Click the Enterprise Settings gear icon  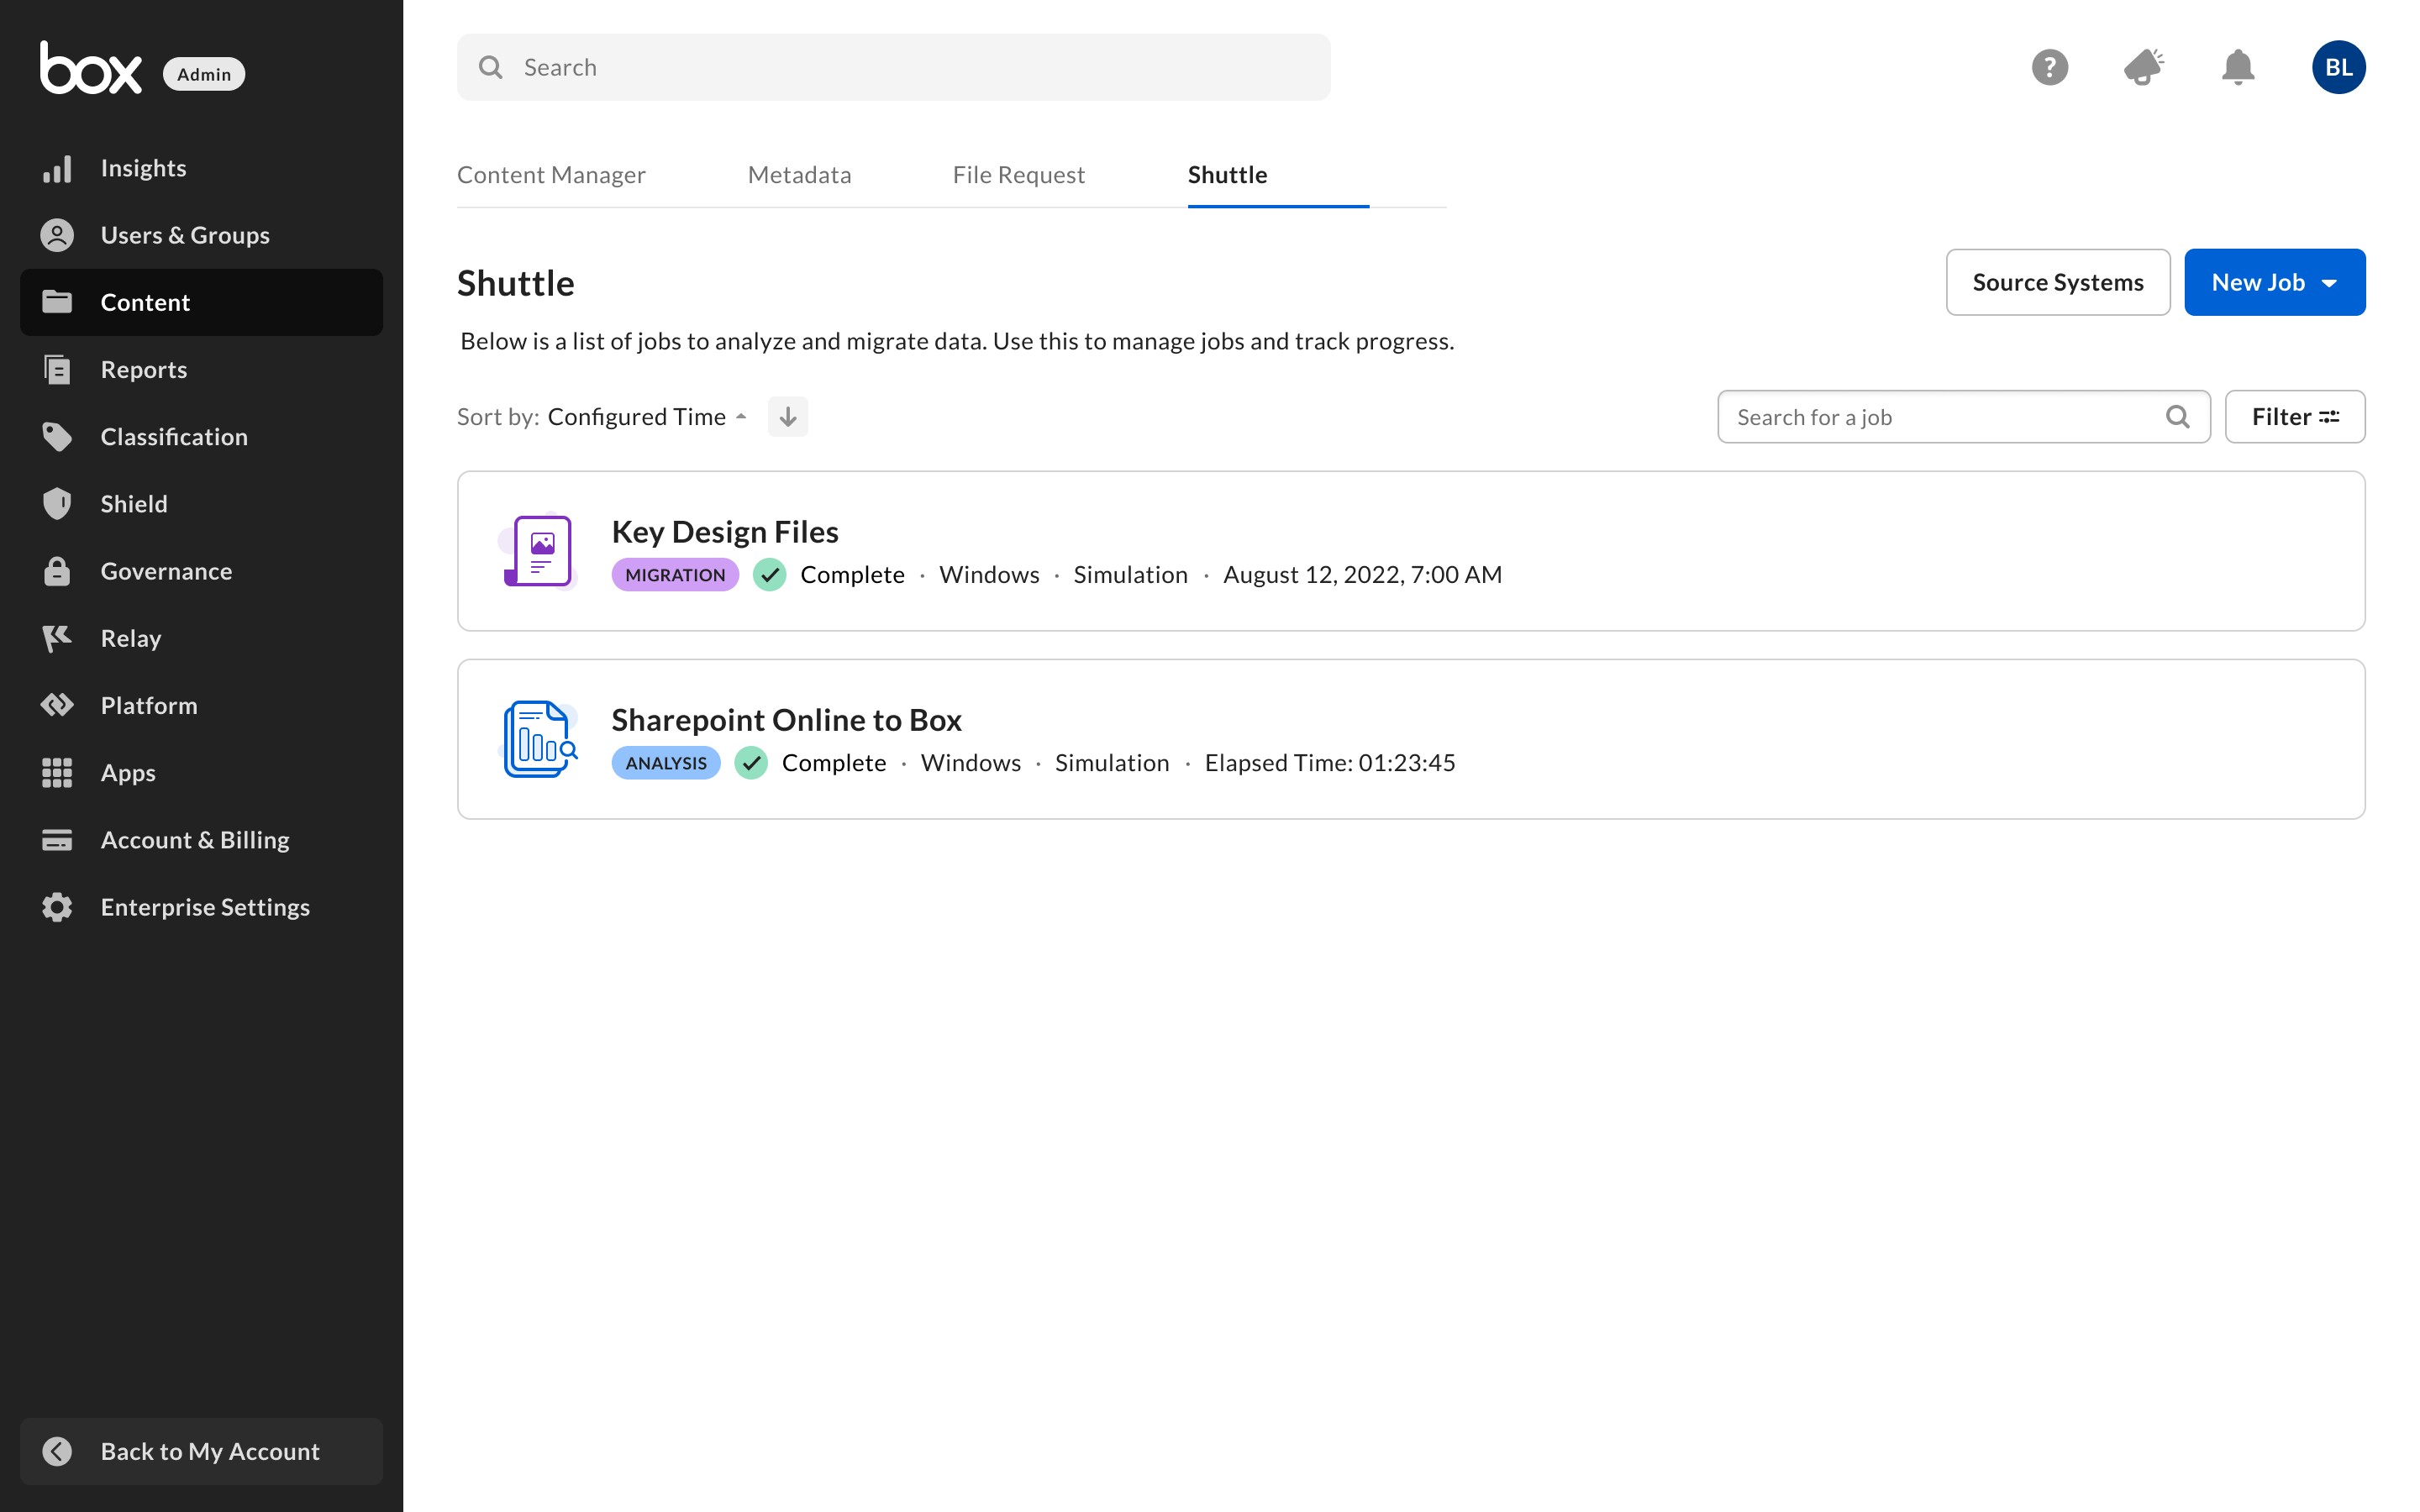tap(57, 907)
